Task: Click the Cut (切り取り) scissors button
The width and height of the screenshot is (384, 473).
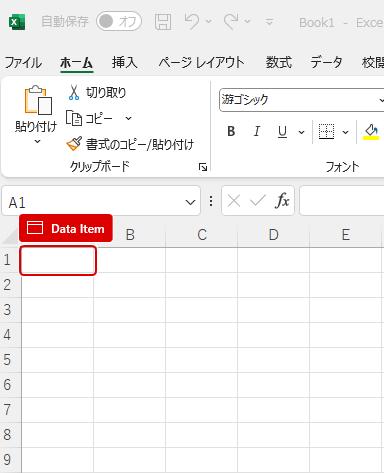Action: click(97, 92)
